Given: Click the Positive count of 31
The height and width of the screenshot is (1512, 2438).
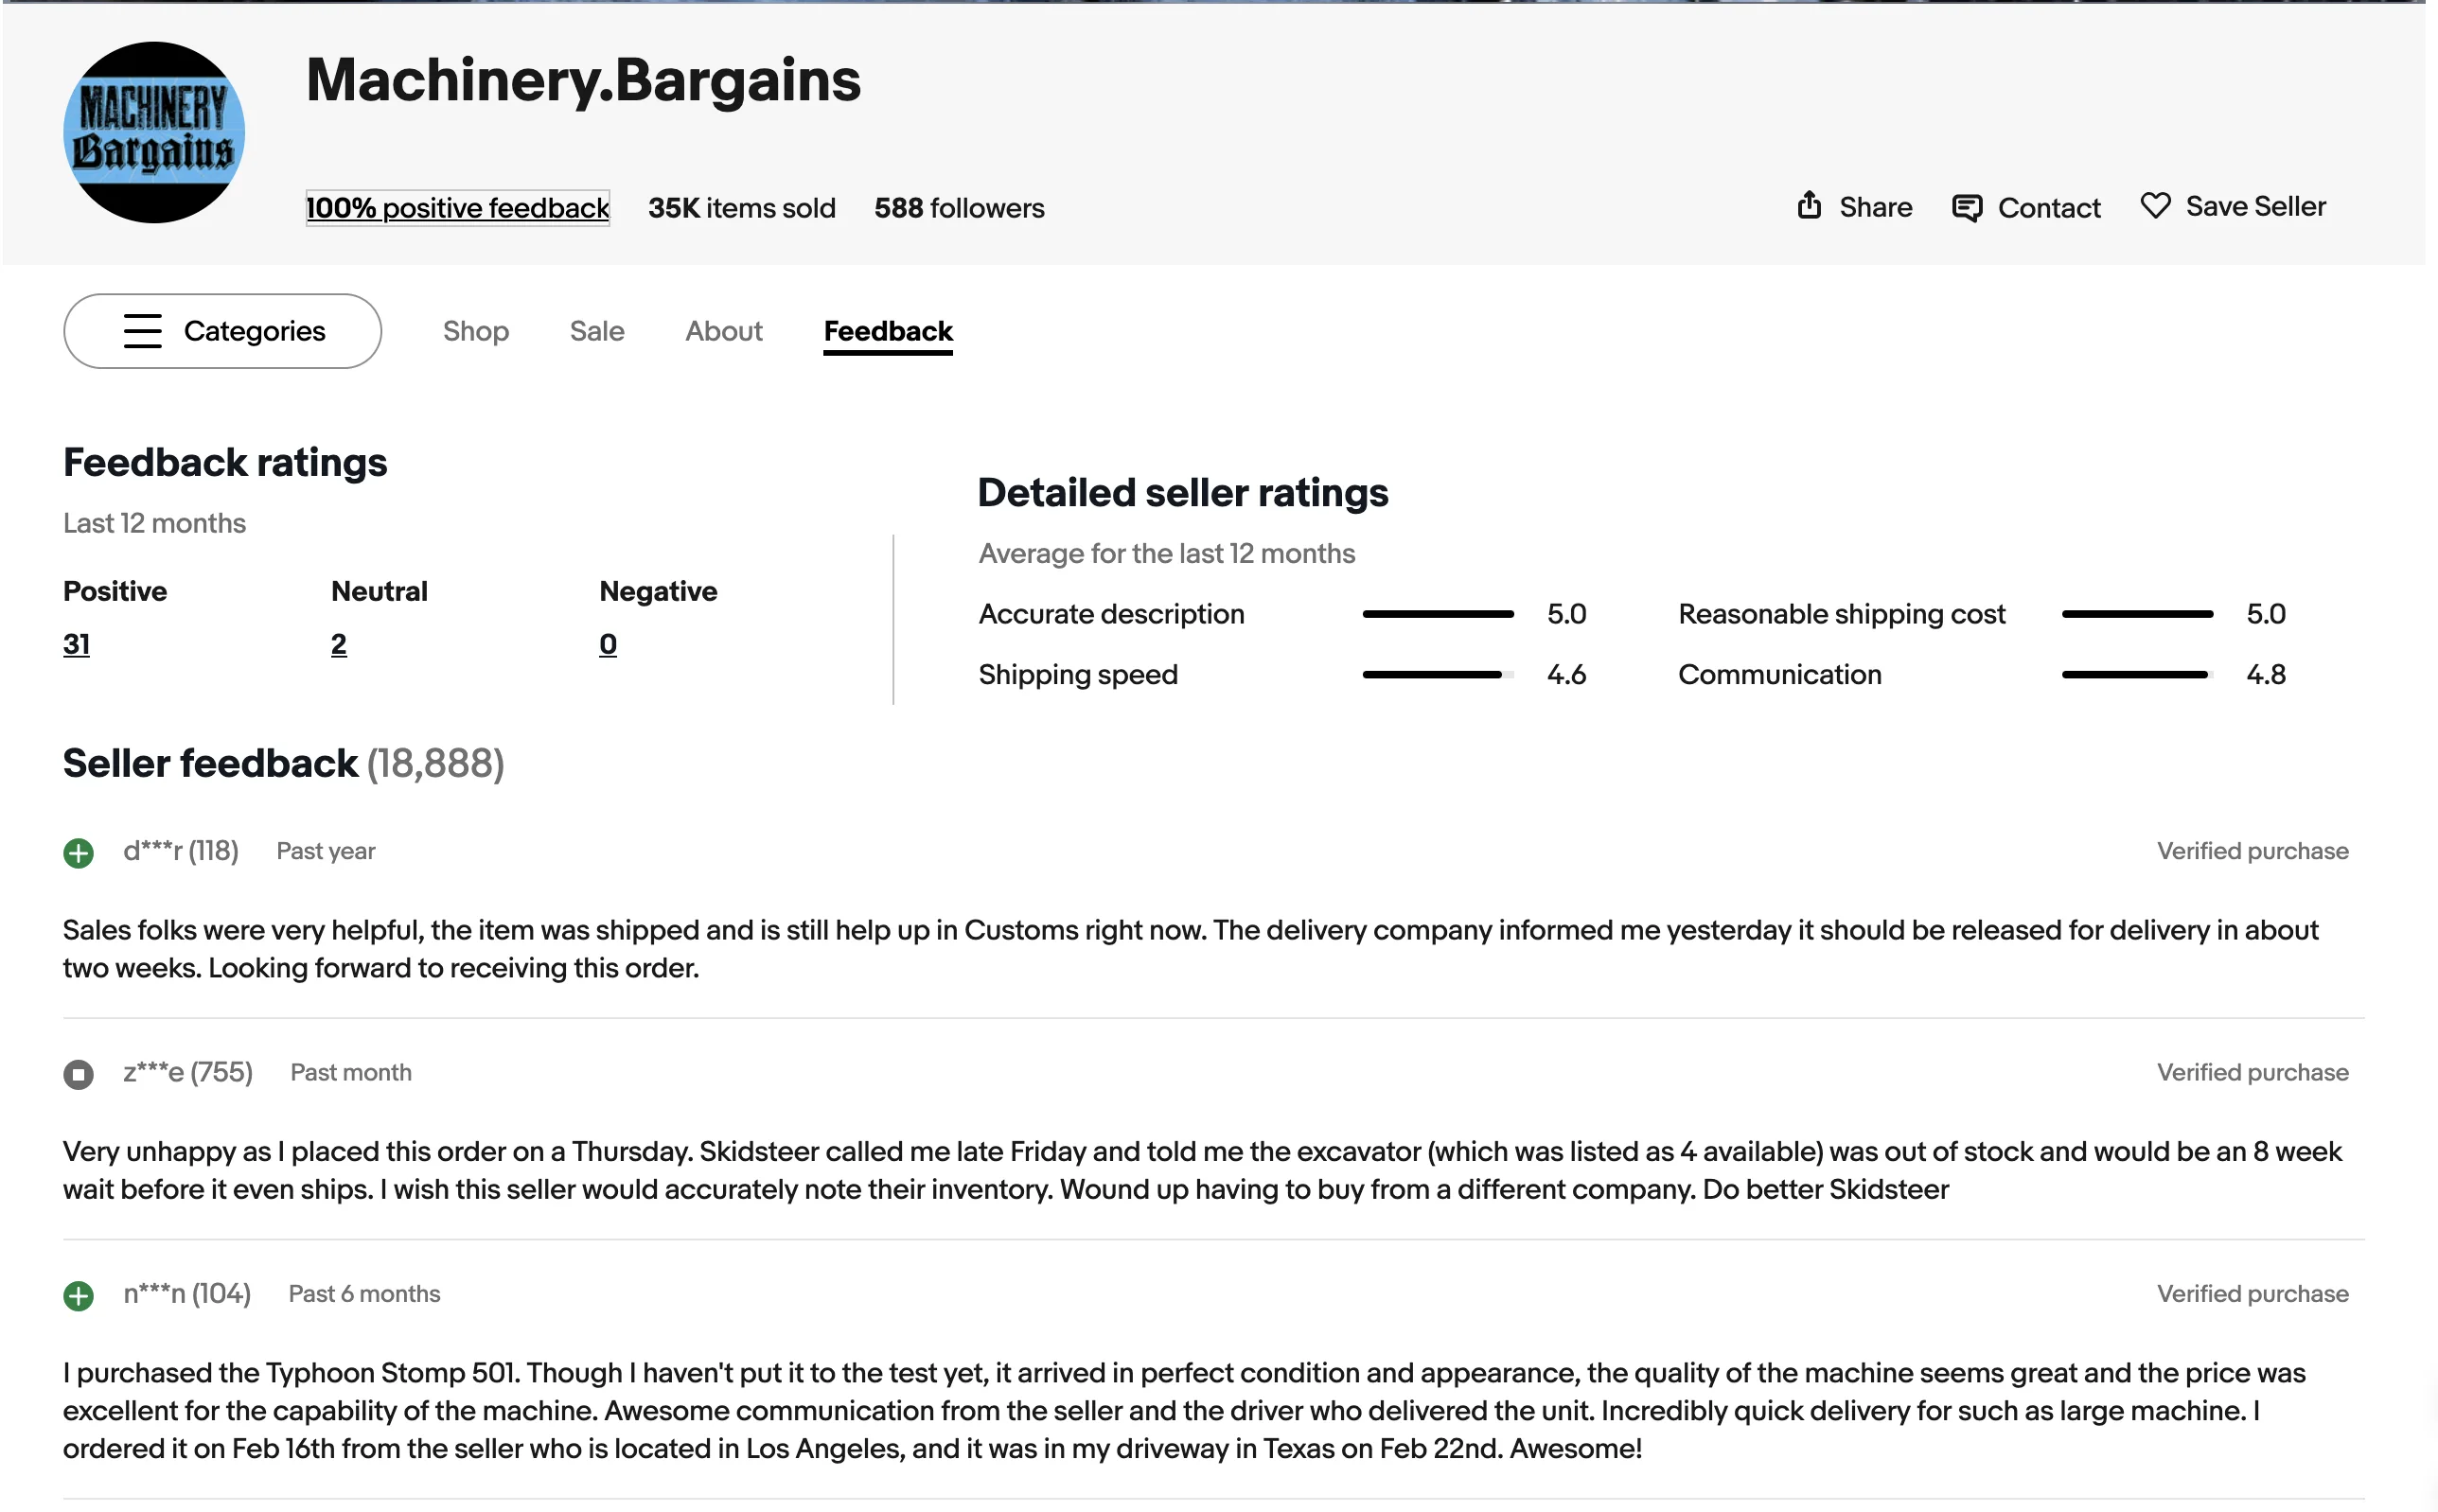Looking at the screenshot, I should tap(76, 644).
